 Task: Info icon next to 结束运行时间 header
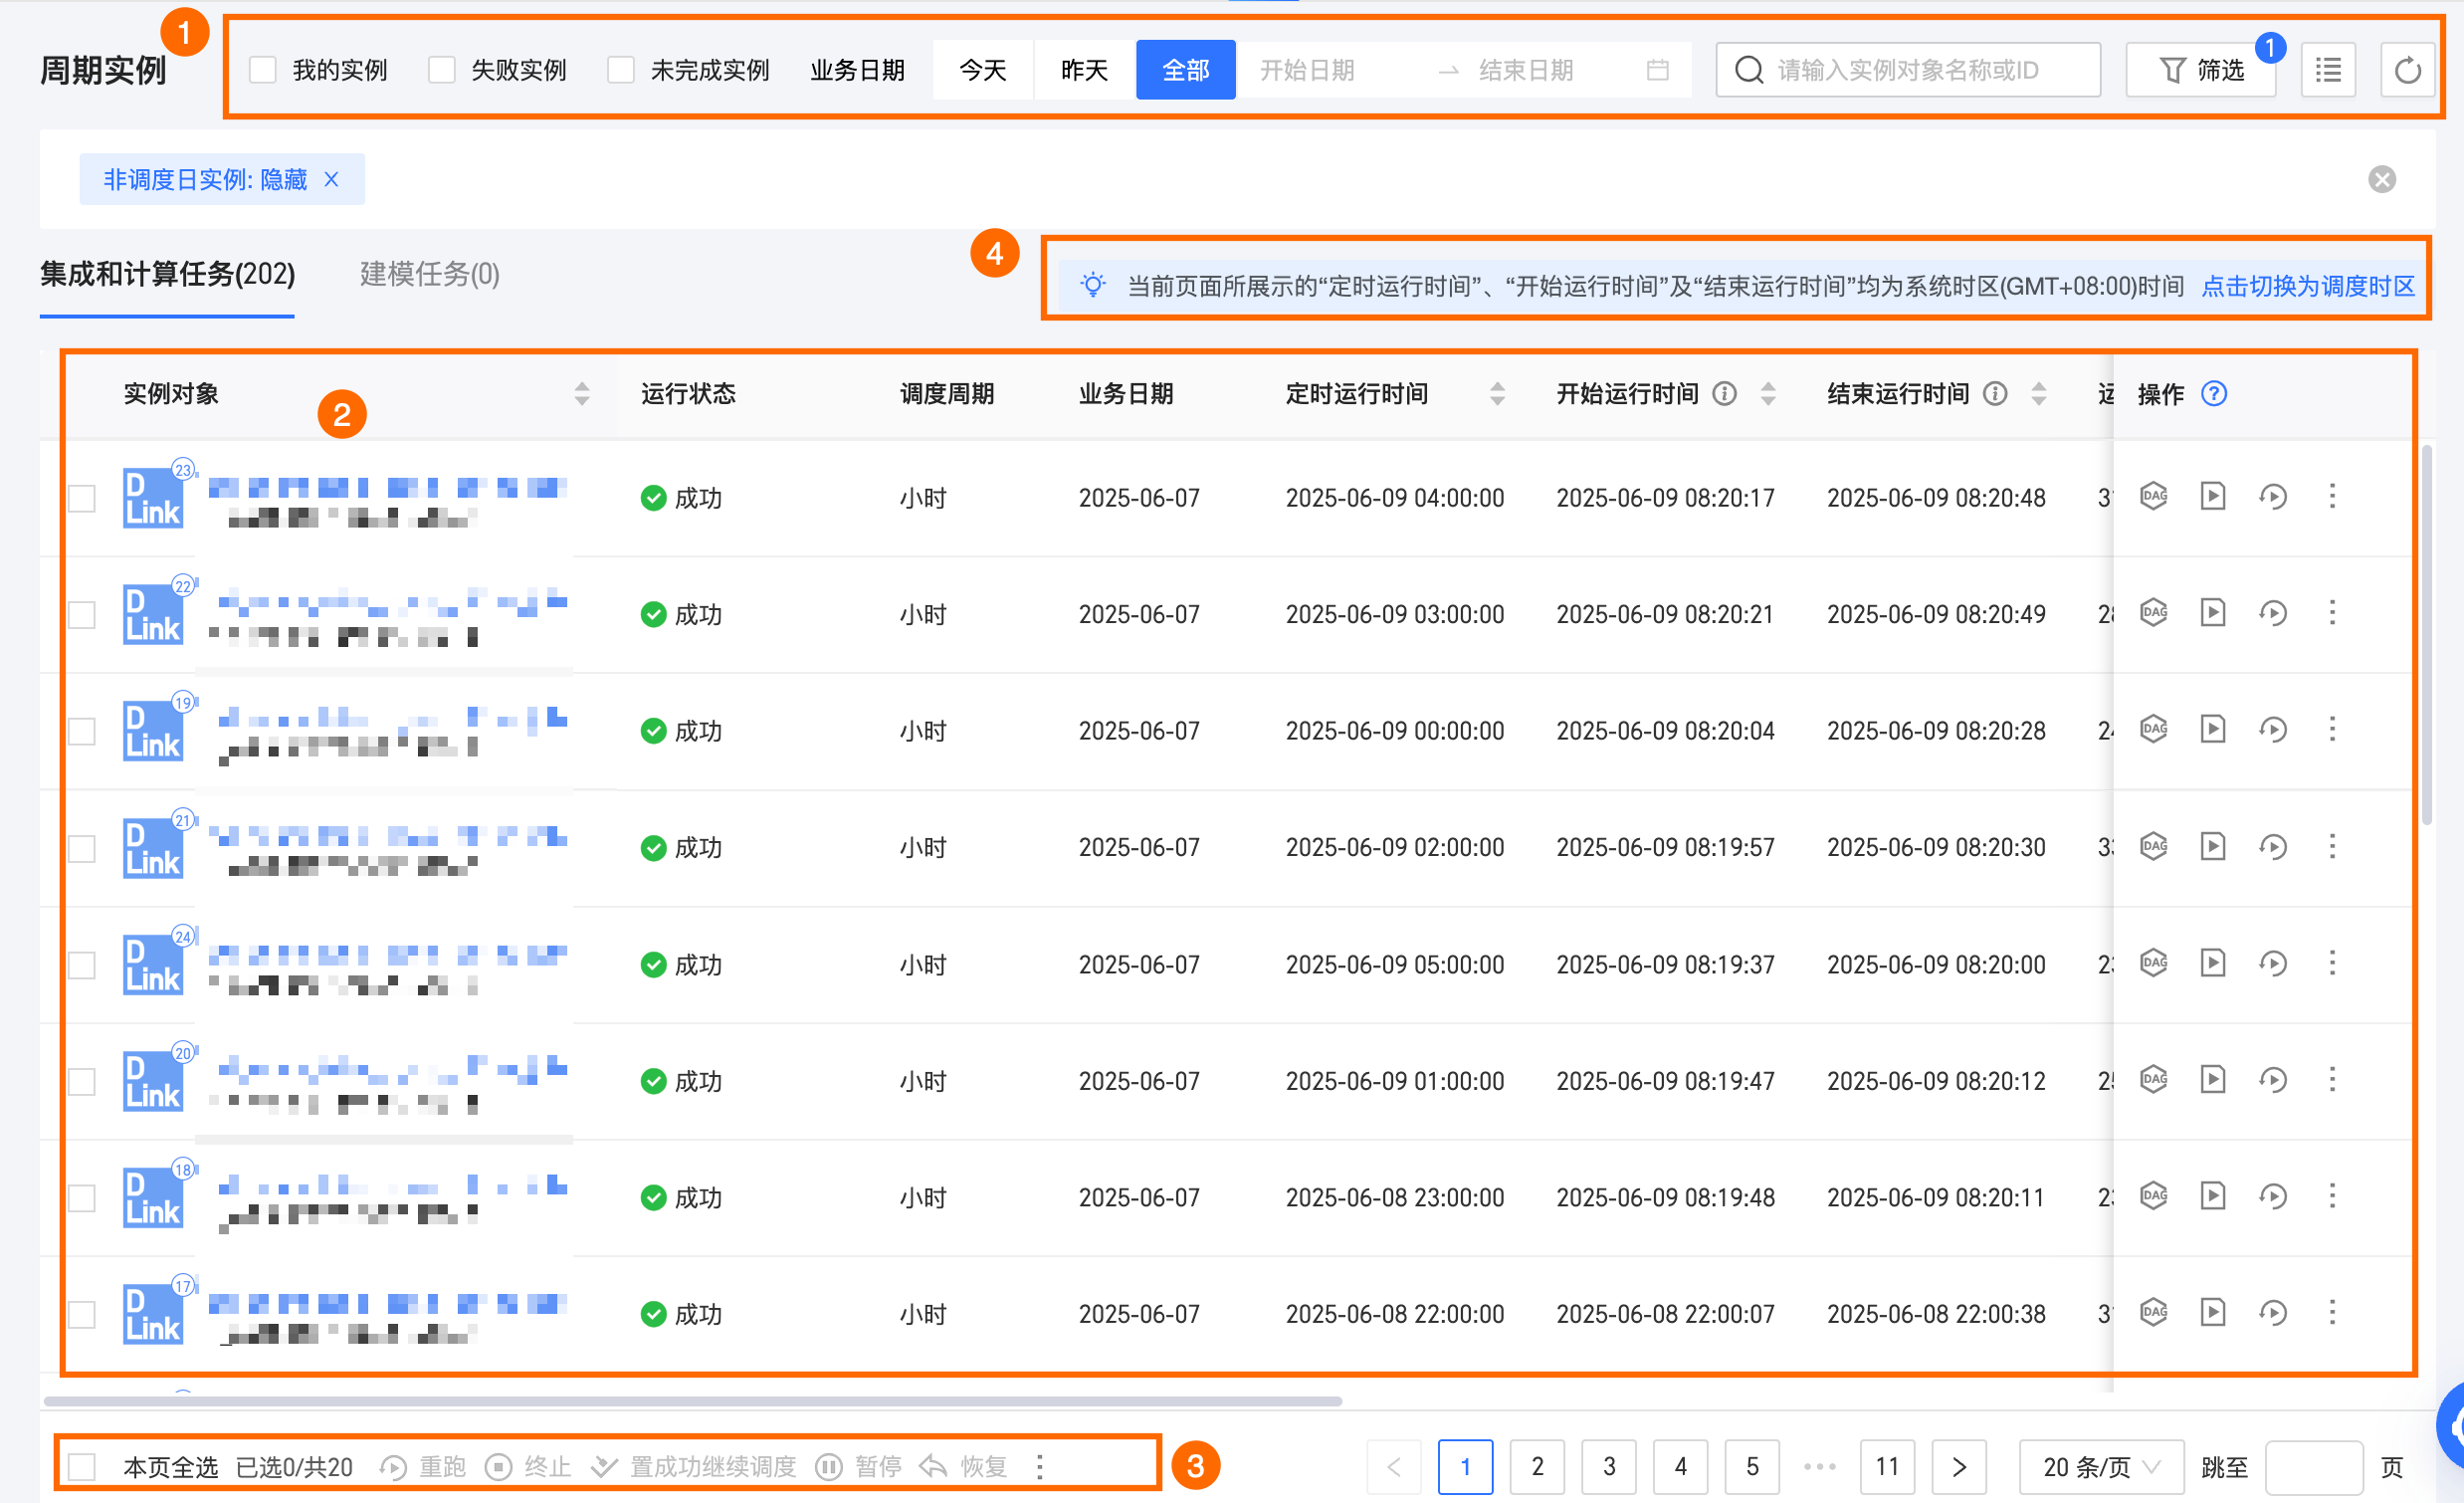pos(1994,394)
